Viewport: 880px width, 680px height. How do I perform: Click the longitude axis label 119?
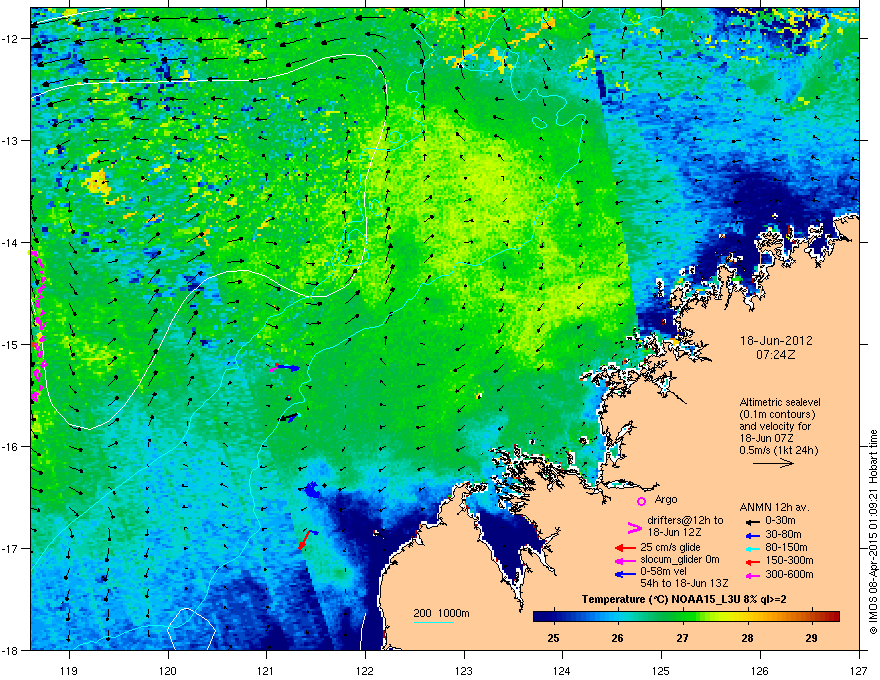point(69,671)
